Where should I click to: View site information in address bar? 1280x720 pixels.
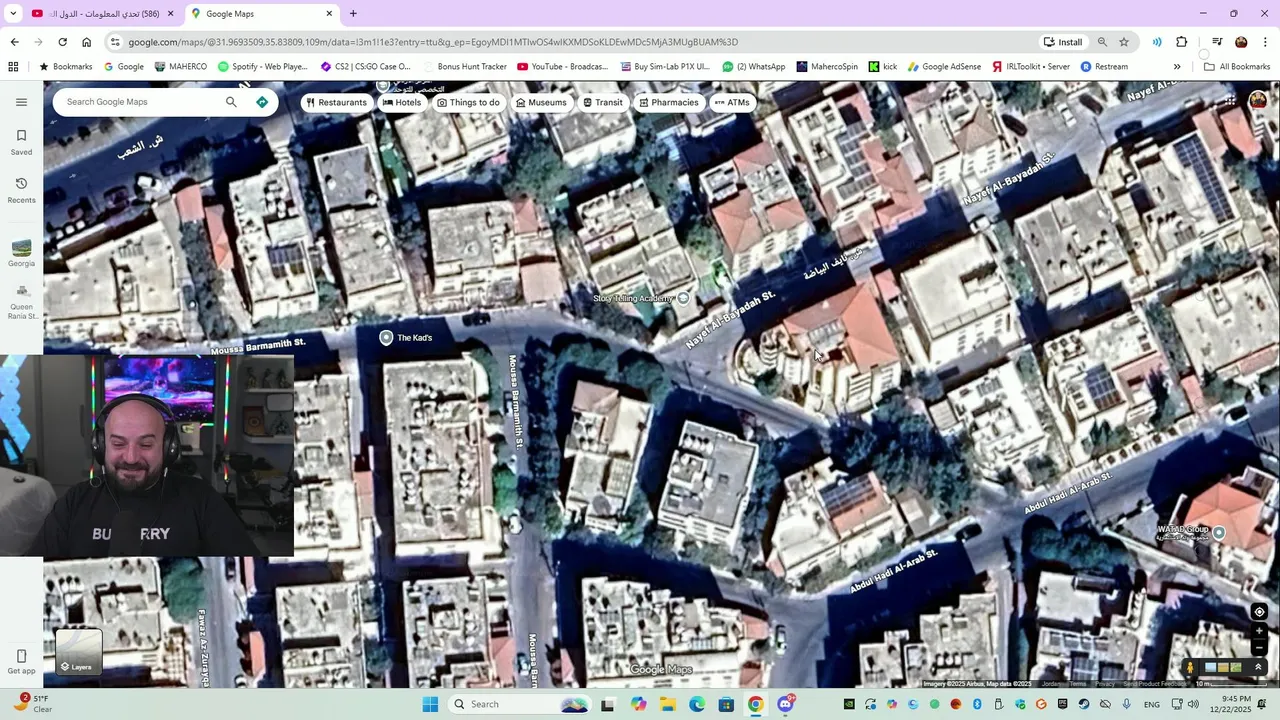pyautogui.click(x=116, y=42)
